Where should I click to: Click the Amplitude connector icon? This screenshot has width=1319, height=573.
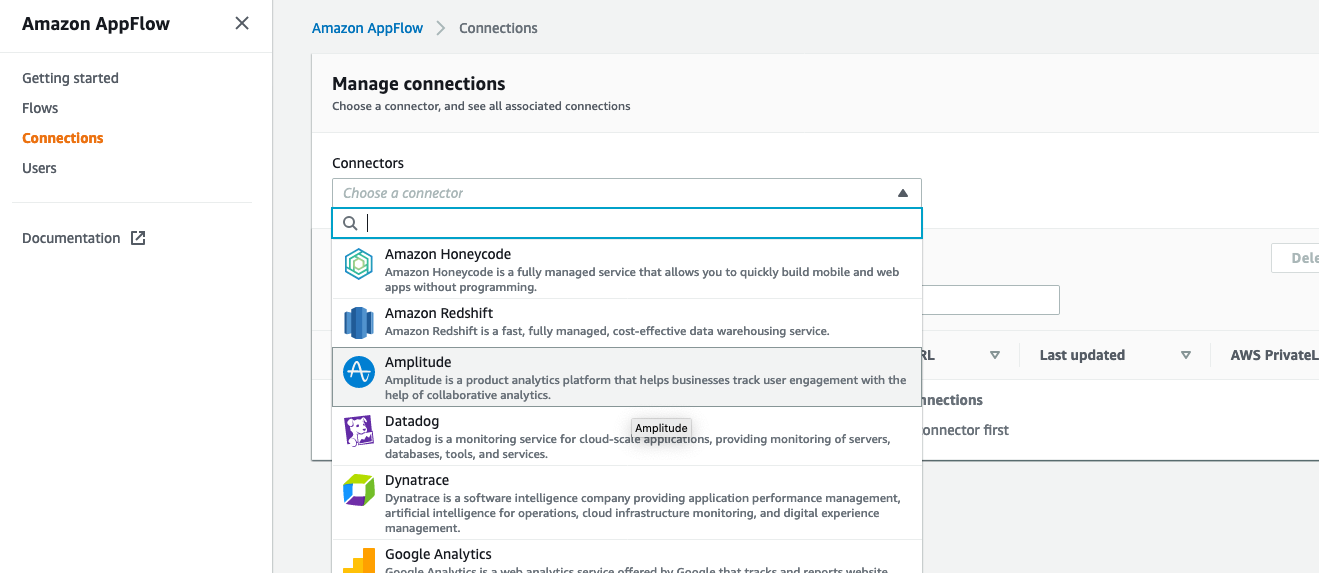coord(358,372)
